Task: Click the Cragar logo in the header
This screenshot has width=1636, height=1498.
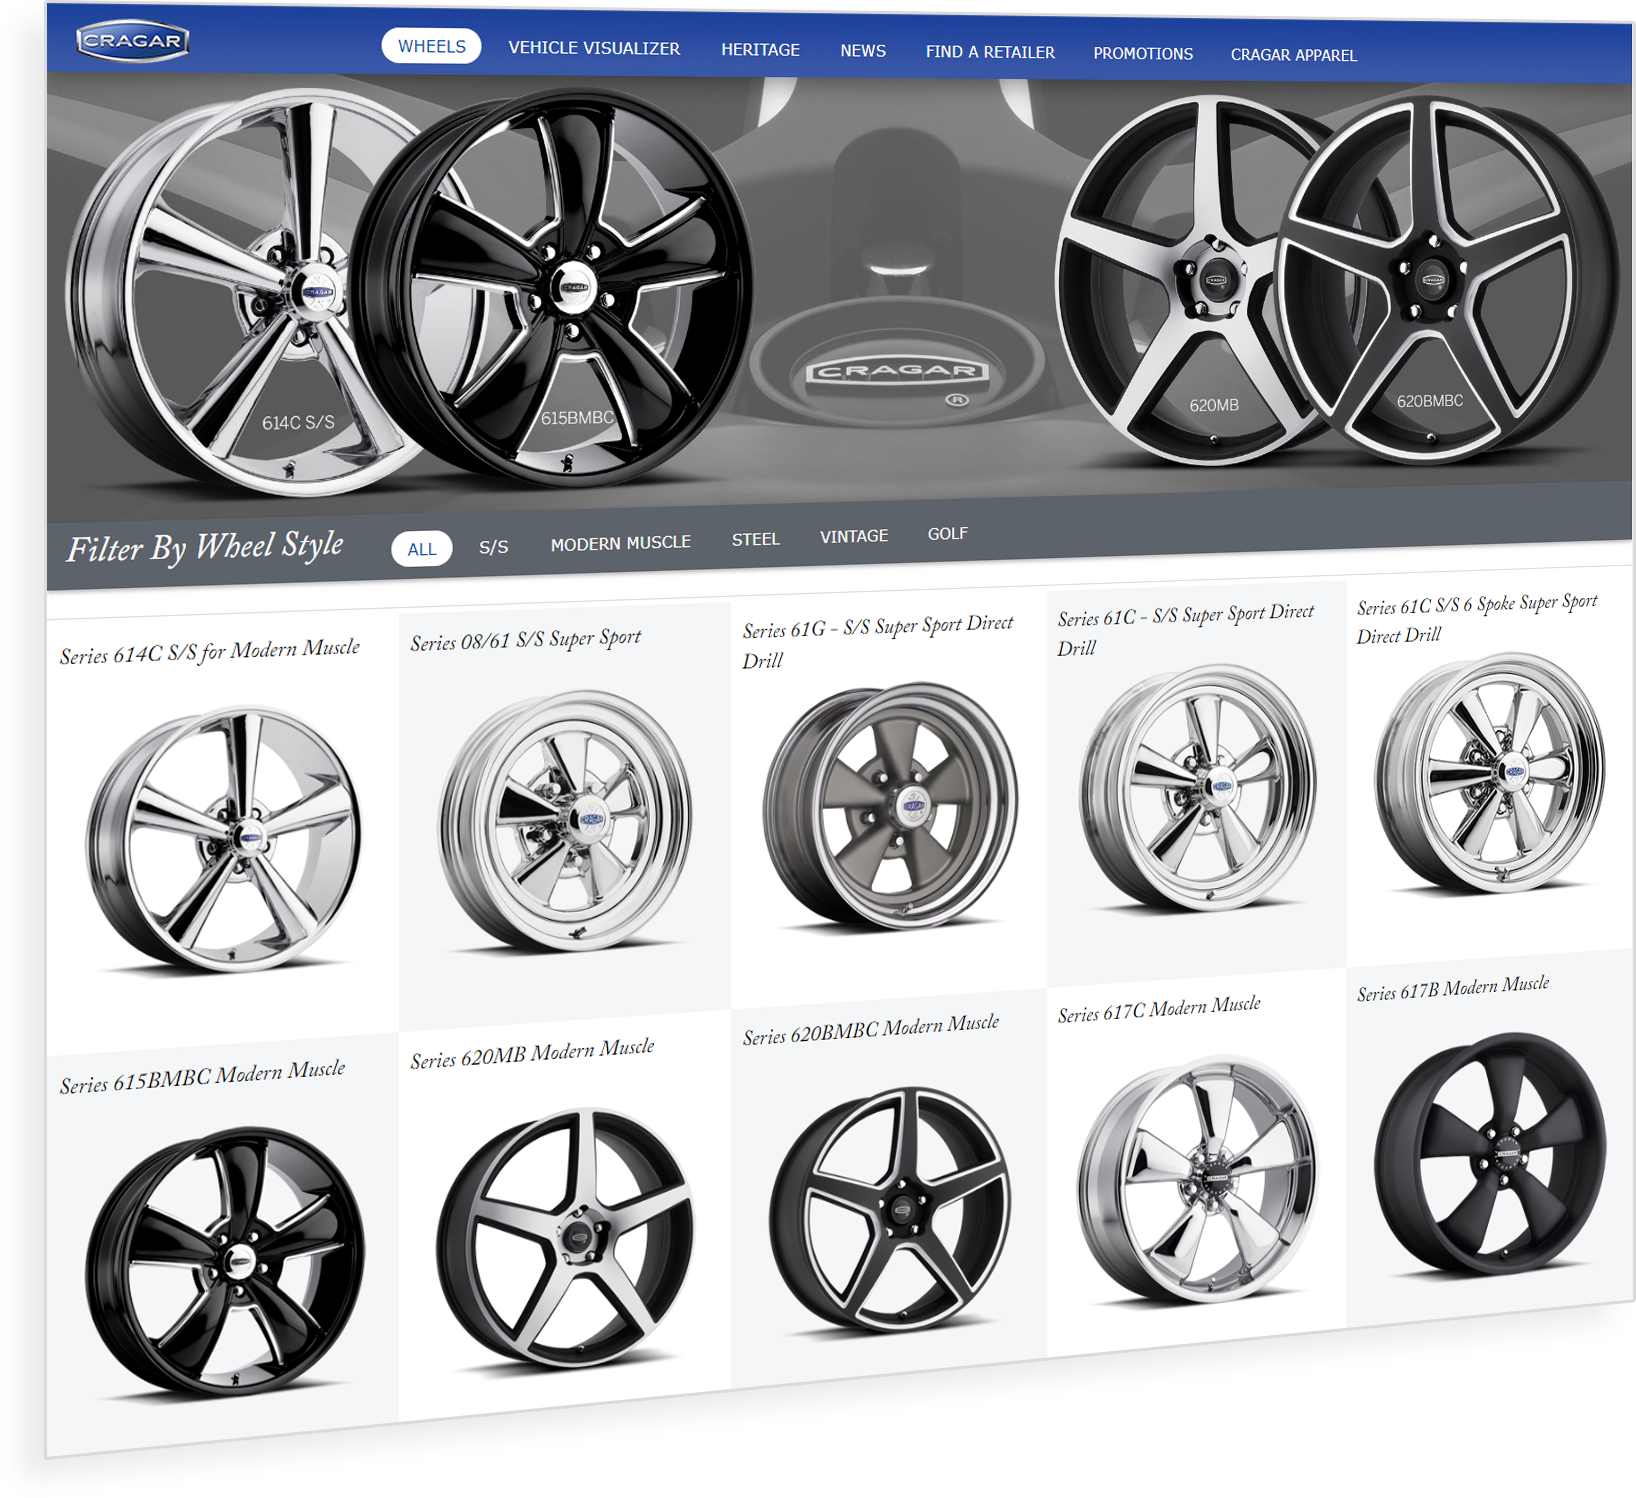Action: pos(132,41)
